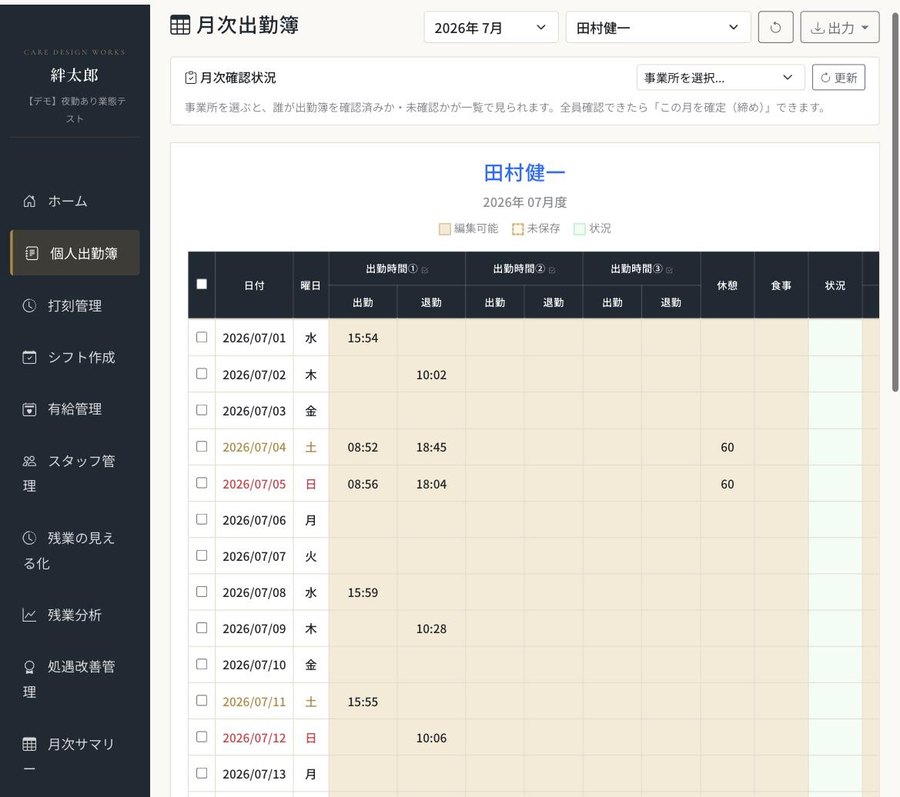Click the 15:59 clock-in cell on 07/08
The image size is (900, 797).
tap(363, 592)
